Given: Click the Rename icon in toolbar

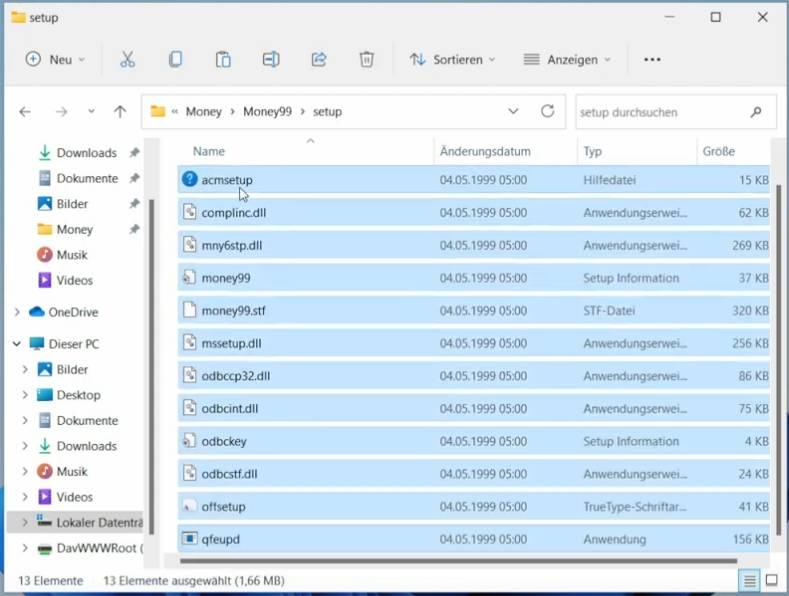Looking at the screenshot, I should click(271, 59).
